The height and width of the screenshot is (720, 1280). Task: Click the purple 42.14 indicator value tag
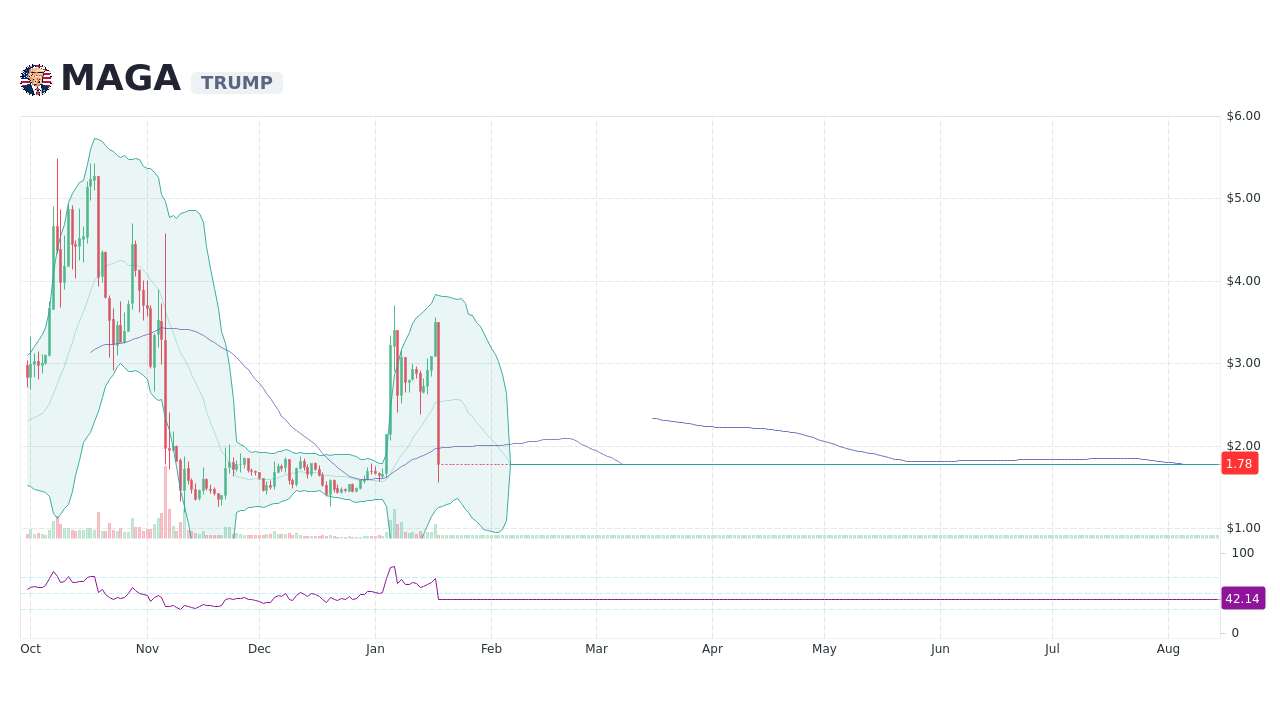pos(1242,598)
